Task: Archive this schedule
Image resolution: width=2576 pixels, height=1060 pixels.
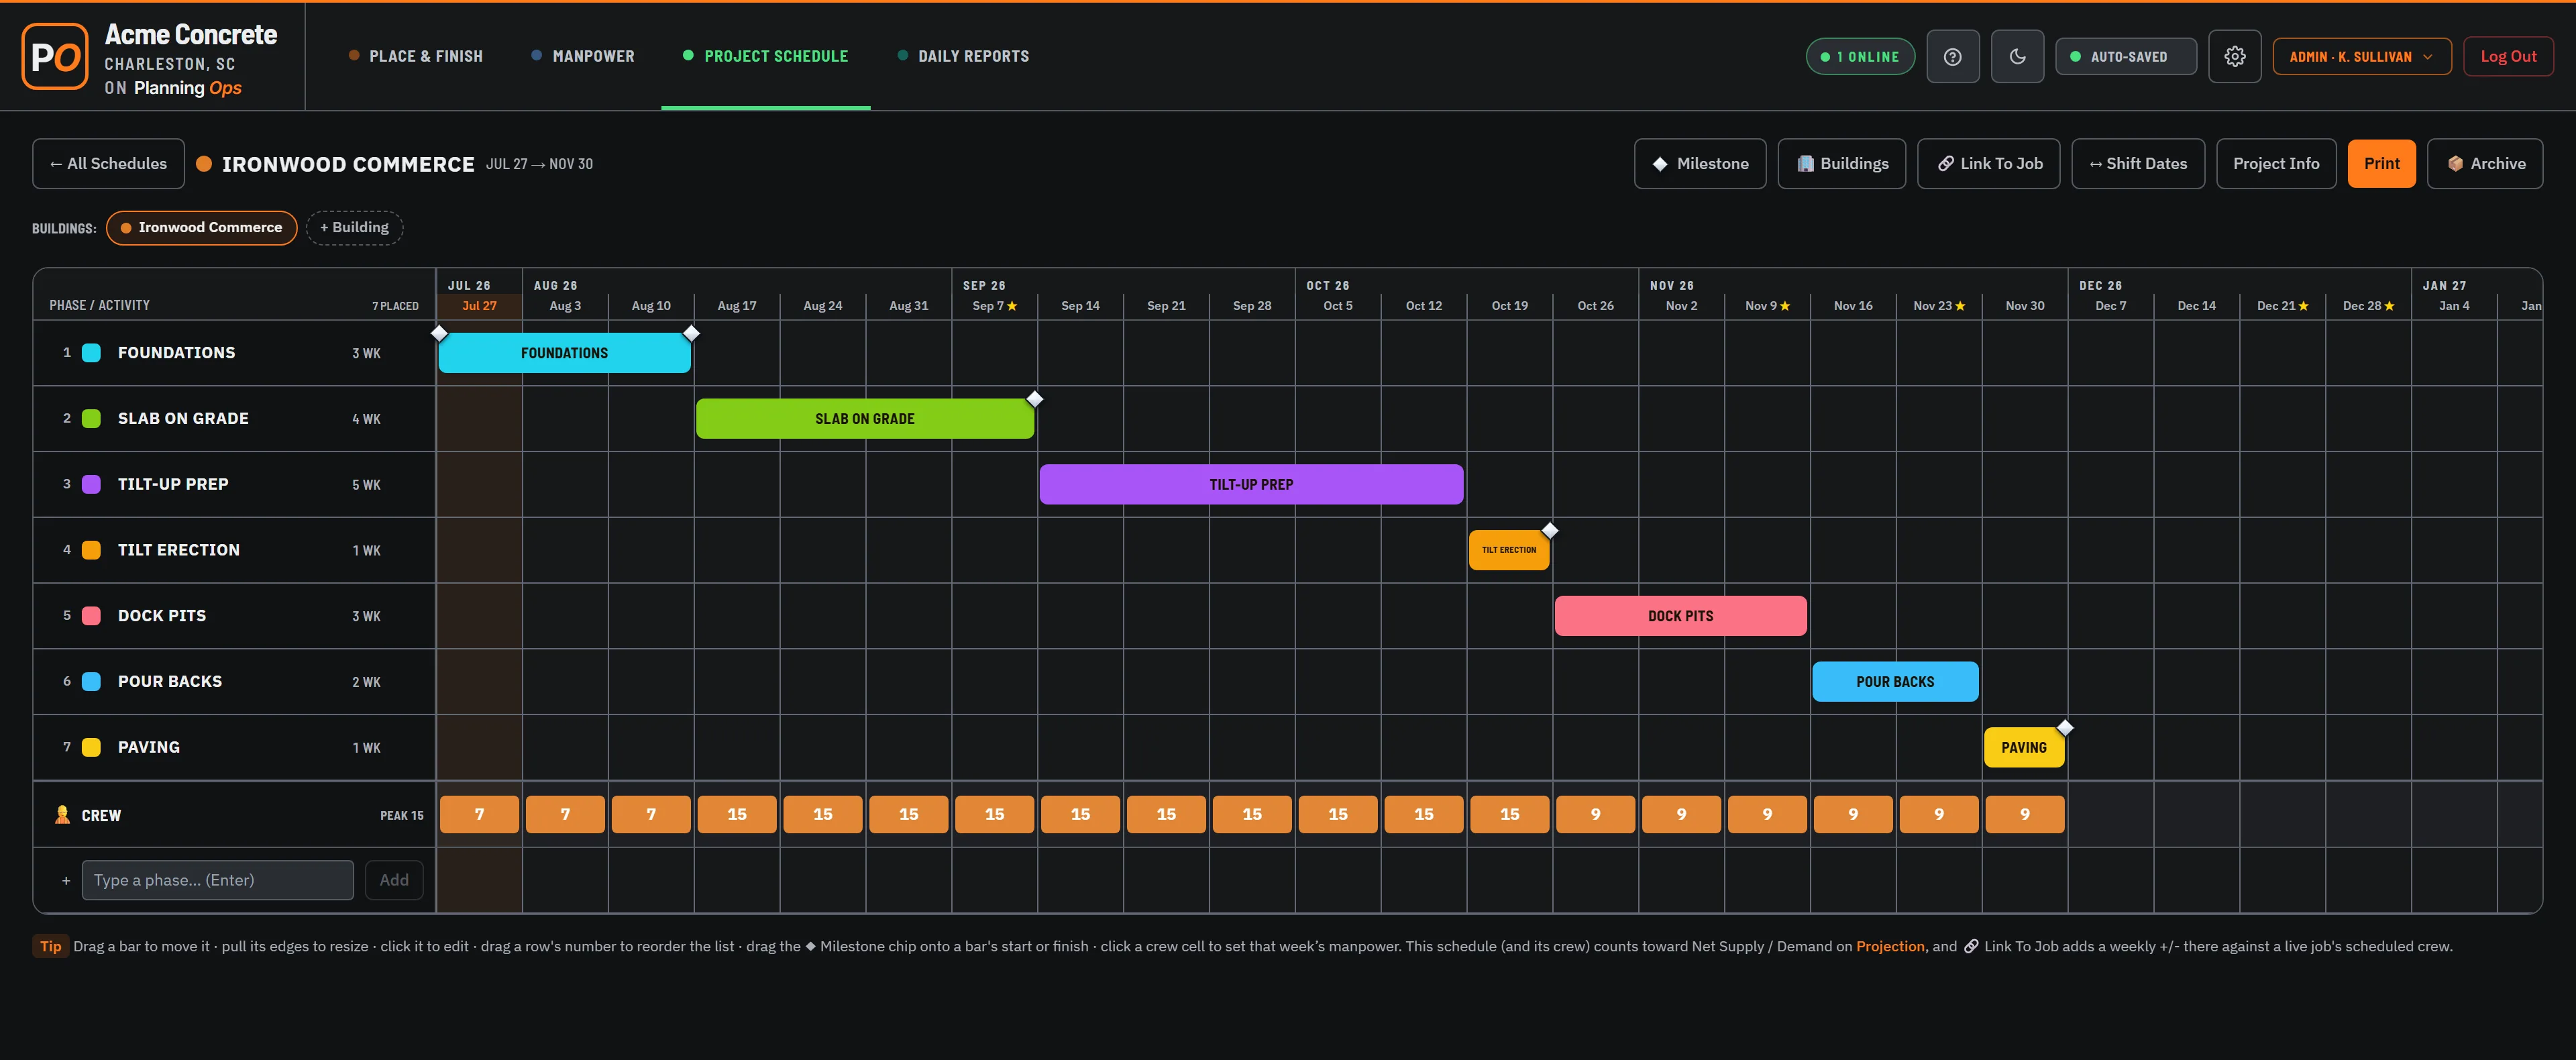Action: pos(2484,164)
